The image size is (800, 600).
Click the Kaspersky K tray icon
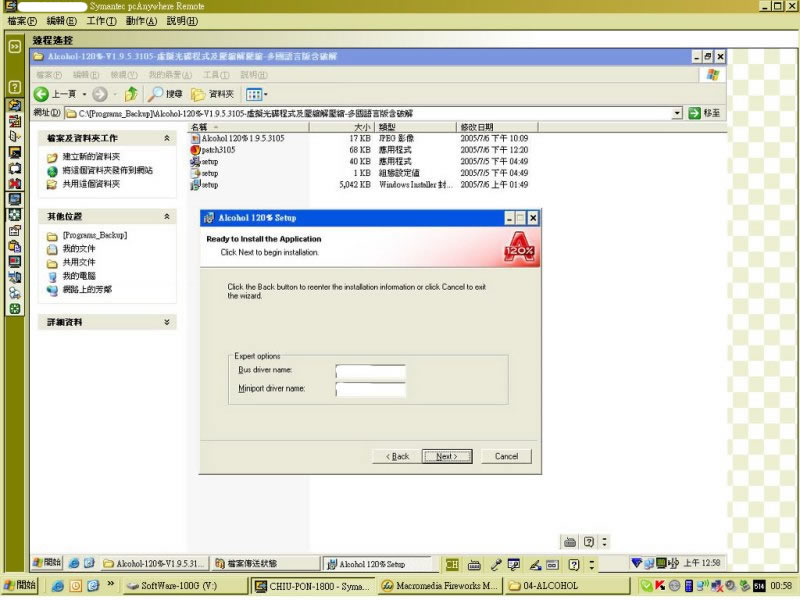[x=660, y=586]
